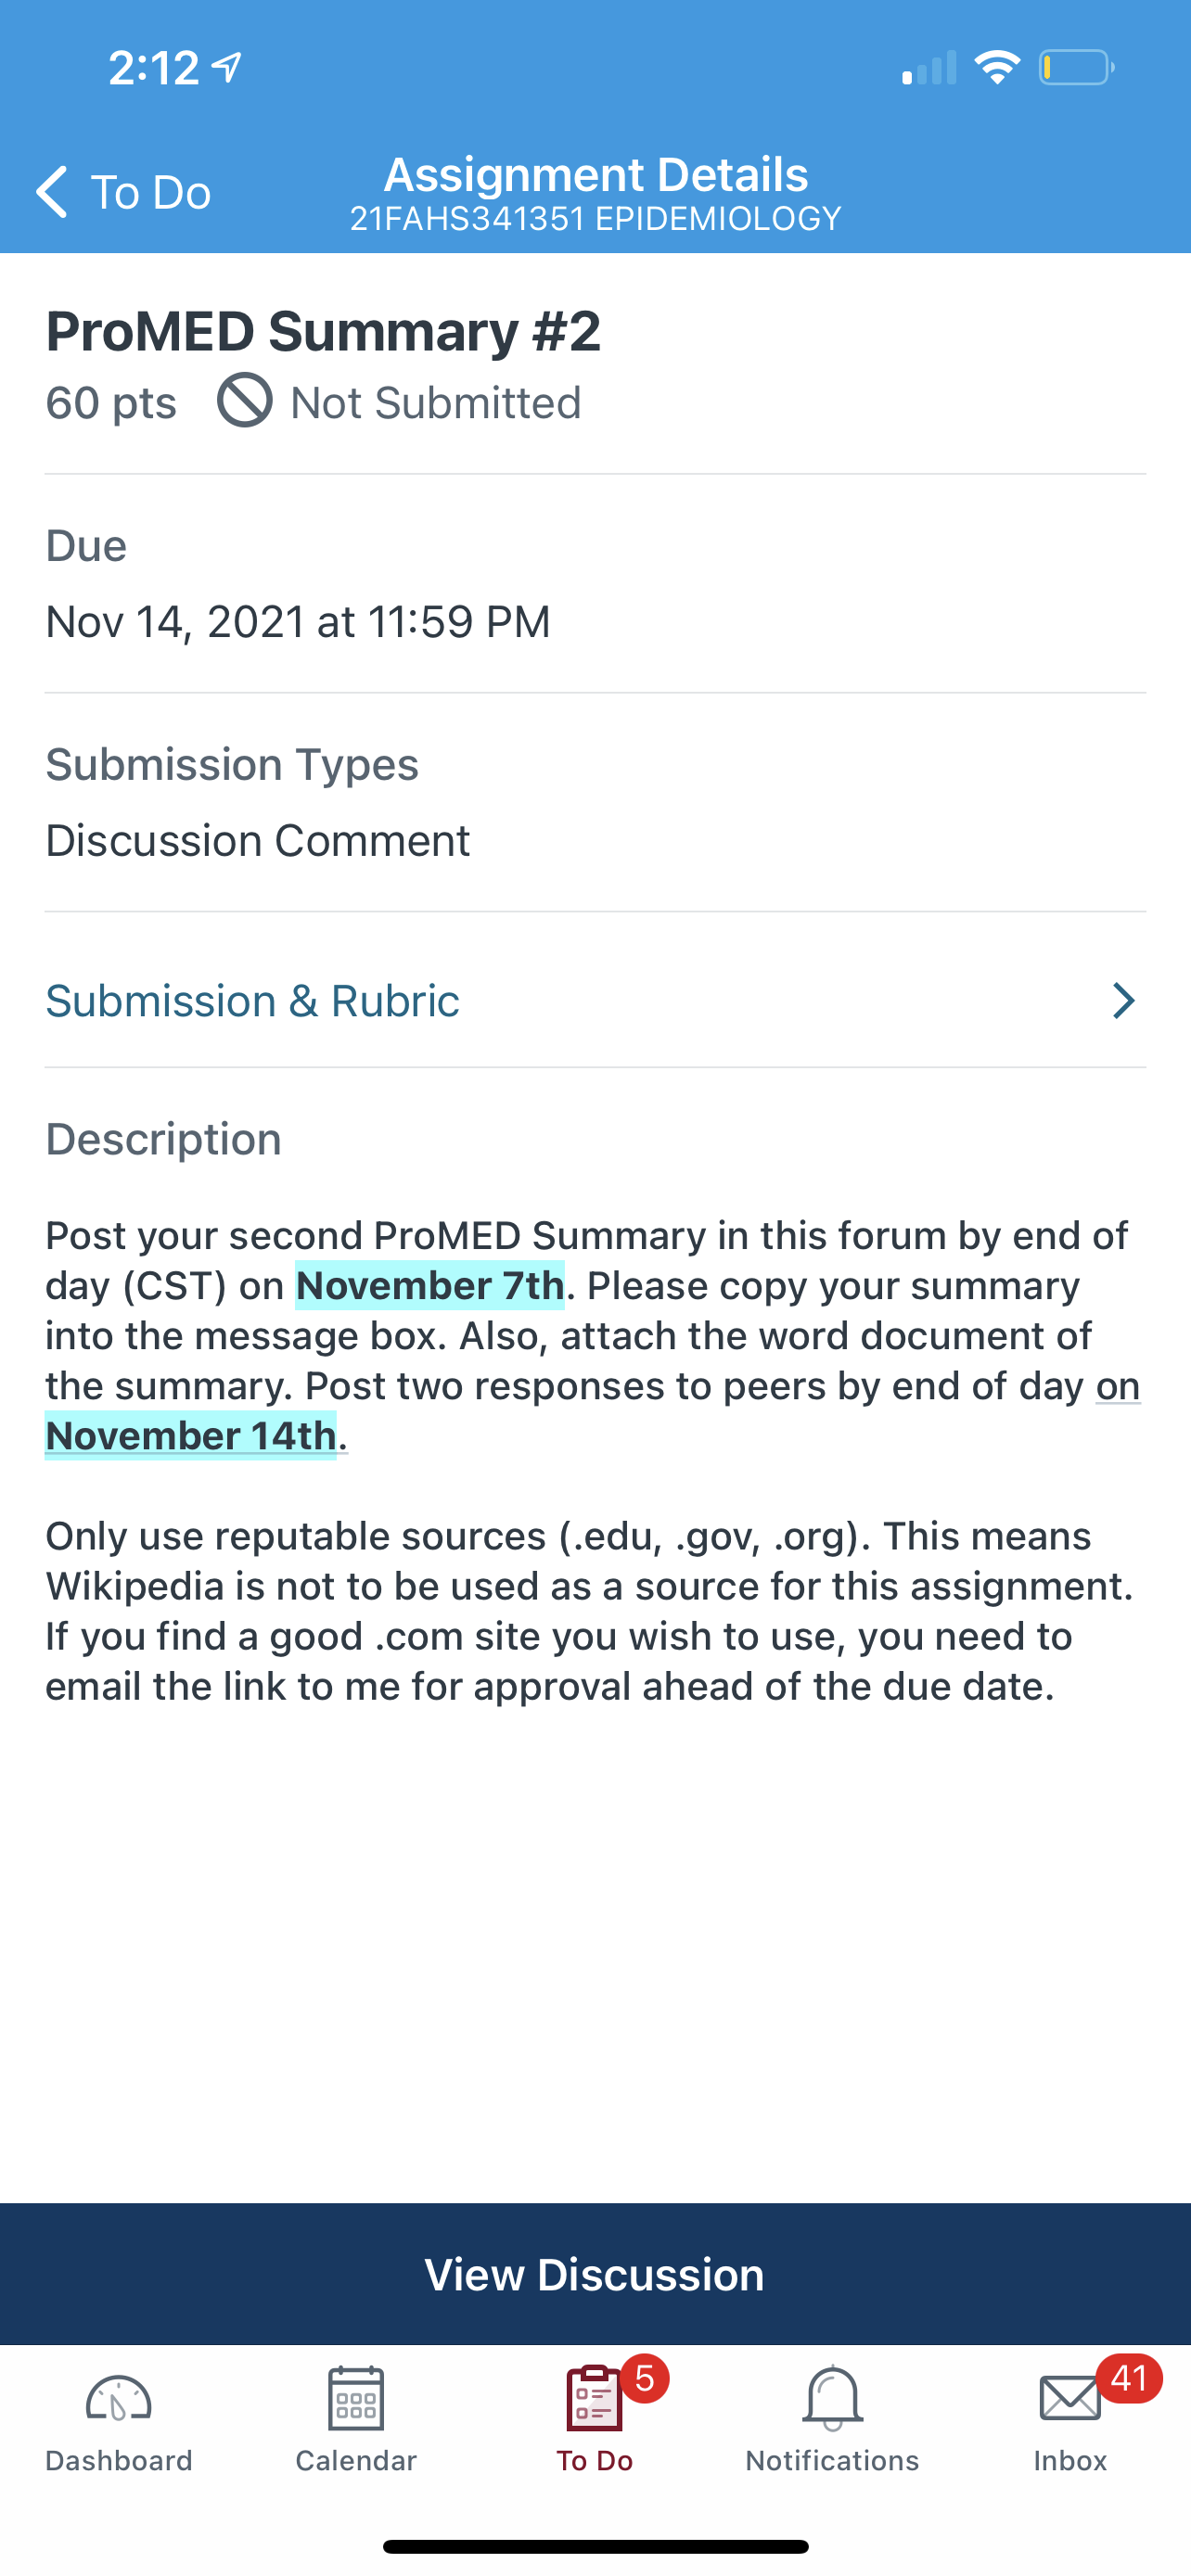1191x2576 pixels.
Task: Tap the underlined "on November 14th" text
Action: pyautogui.click(x=593, y=1411)
